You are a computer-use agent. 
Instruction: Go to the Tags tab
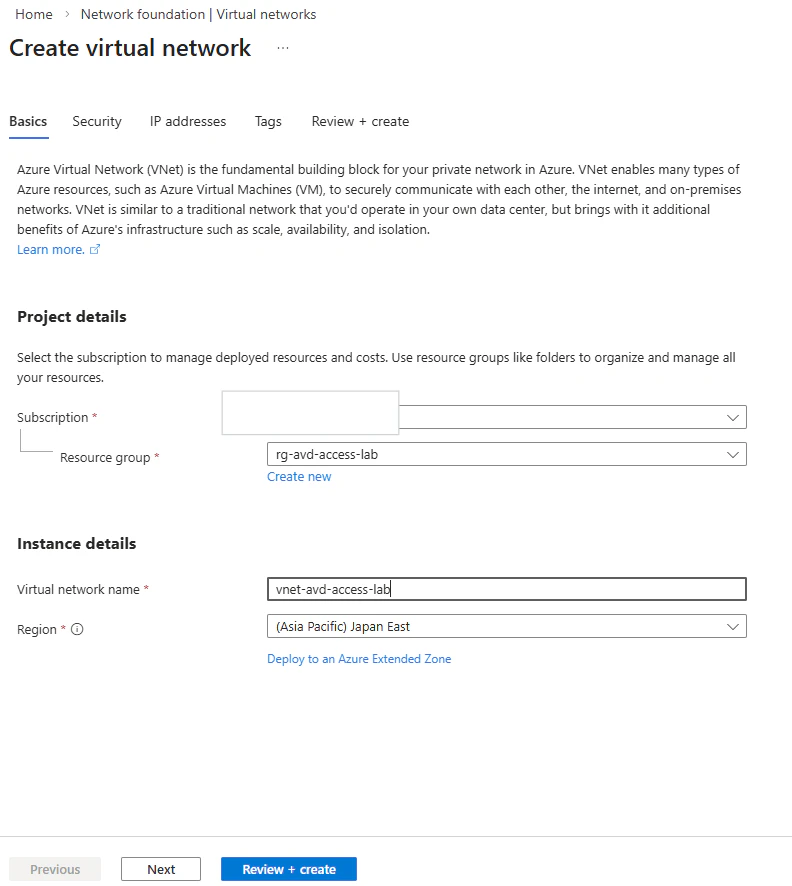[x=268, y=121]
